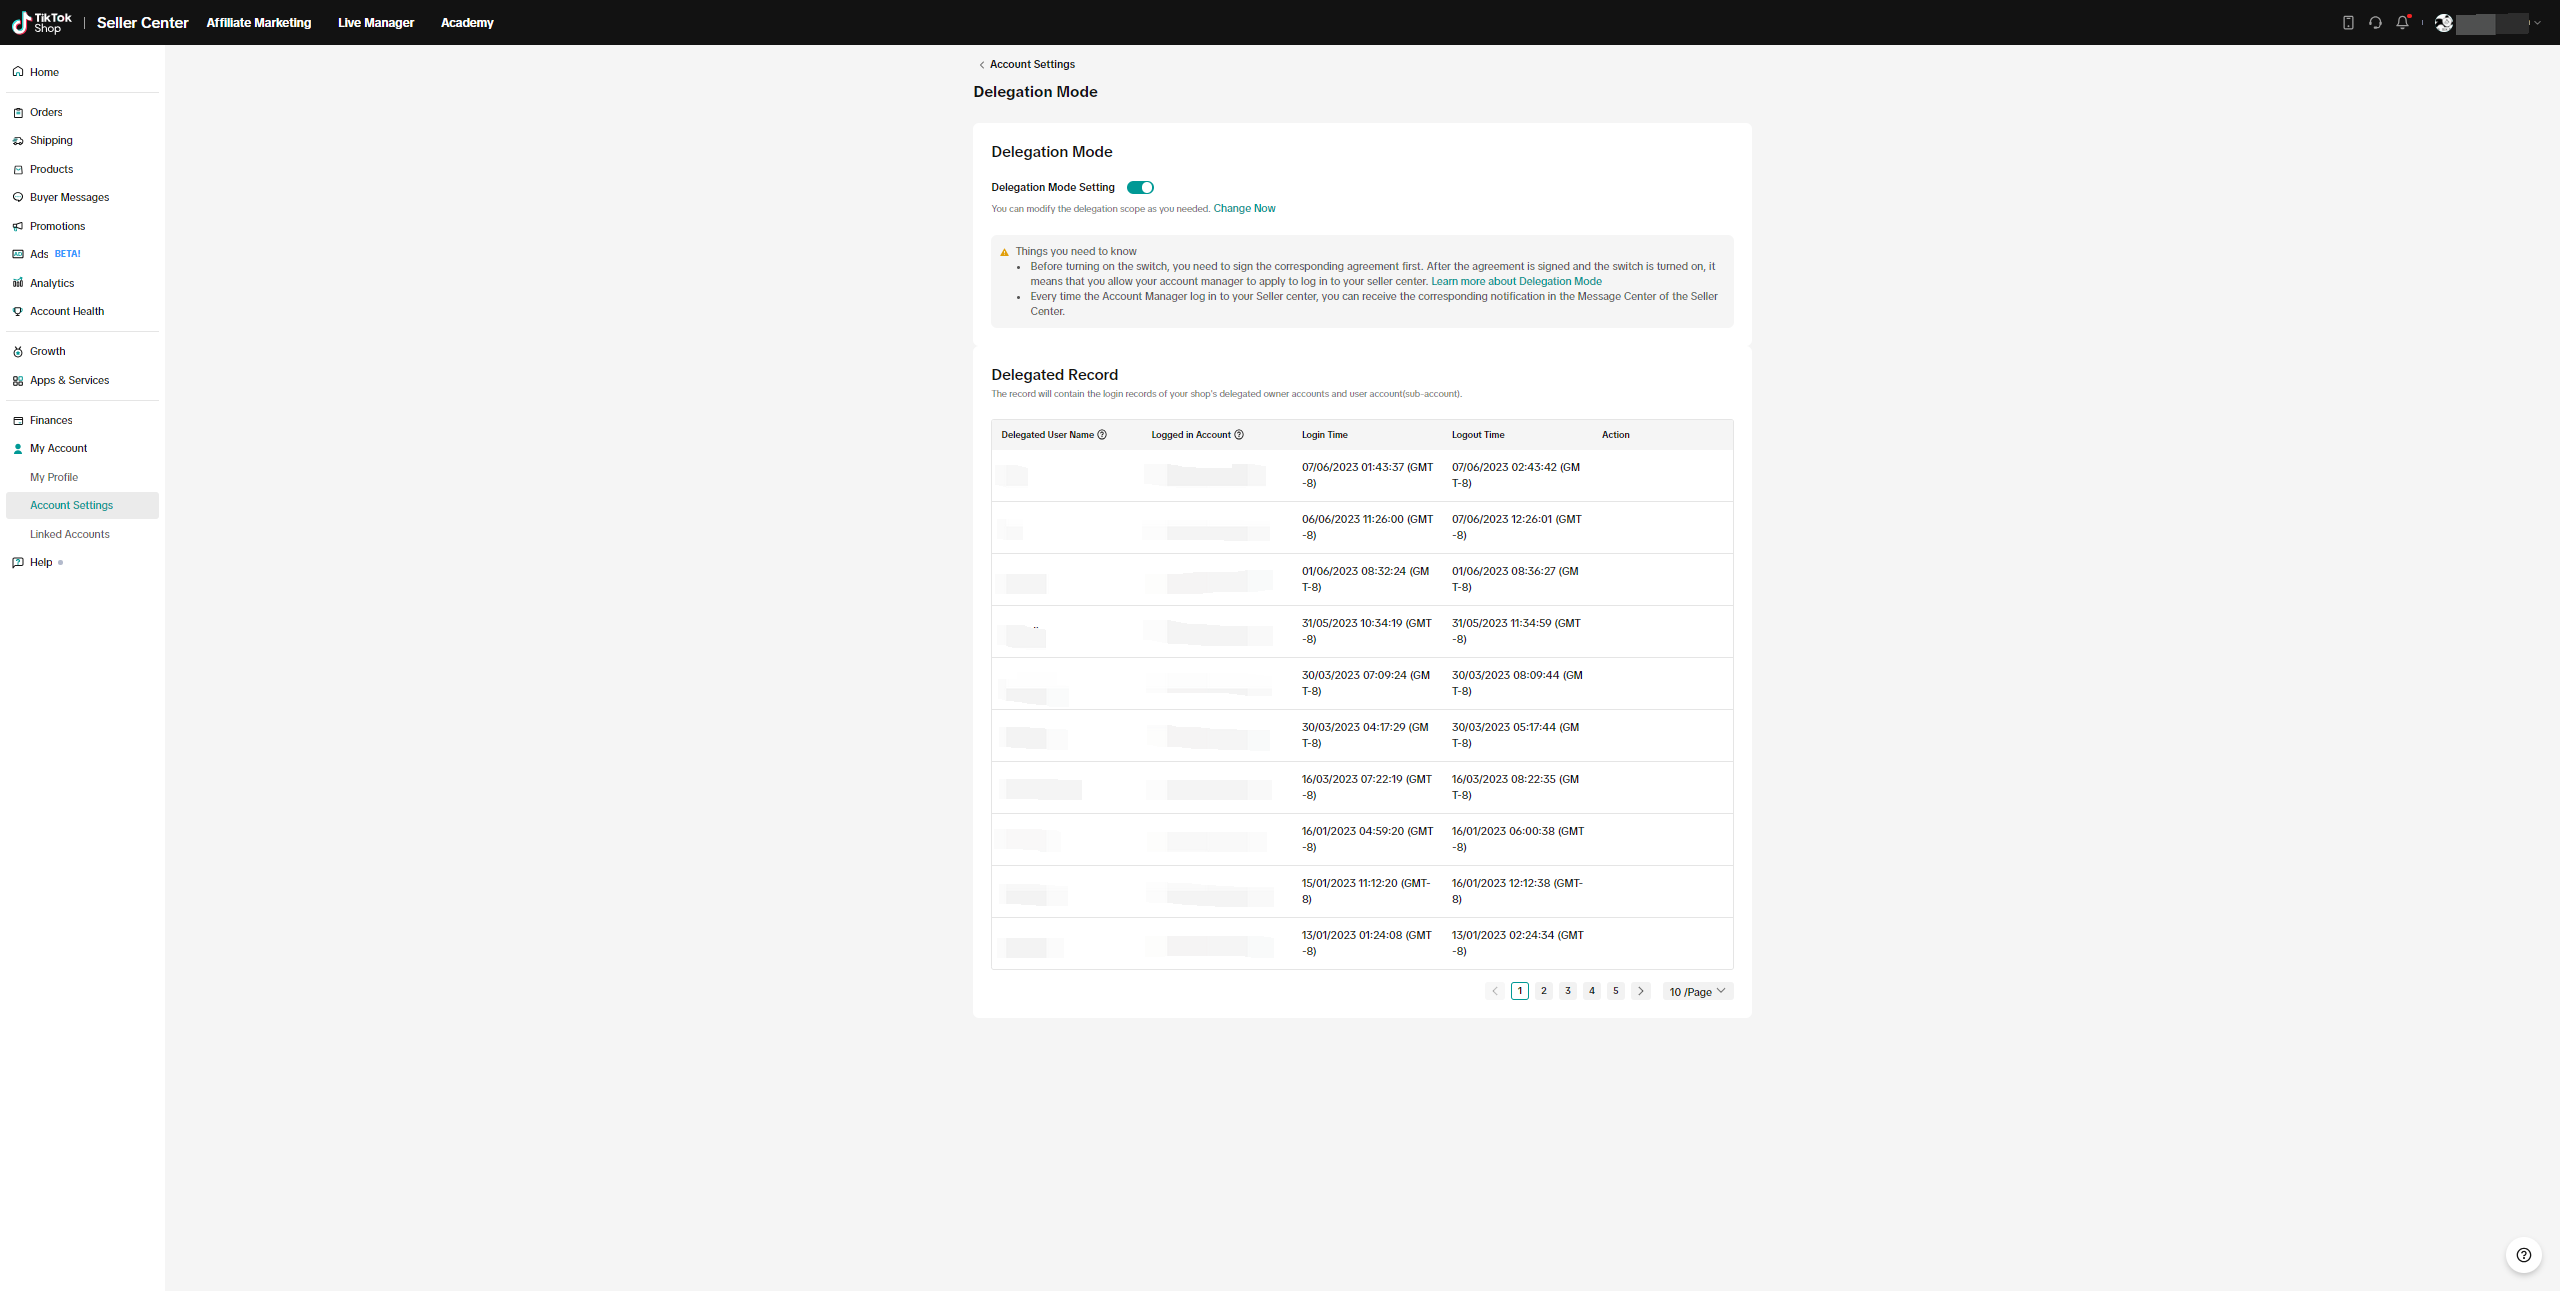Click the TikTok Shop logo
2560x1291 pixels.
(42, 22)
